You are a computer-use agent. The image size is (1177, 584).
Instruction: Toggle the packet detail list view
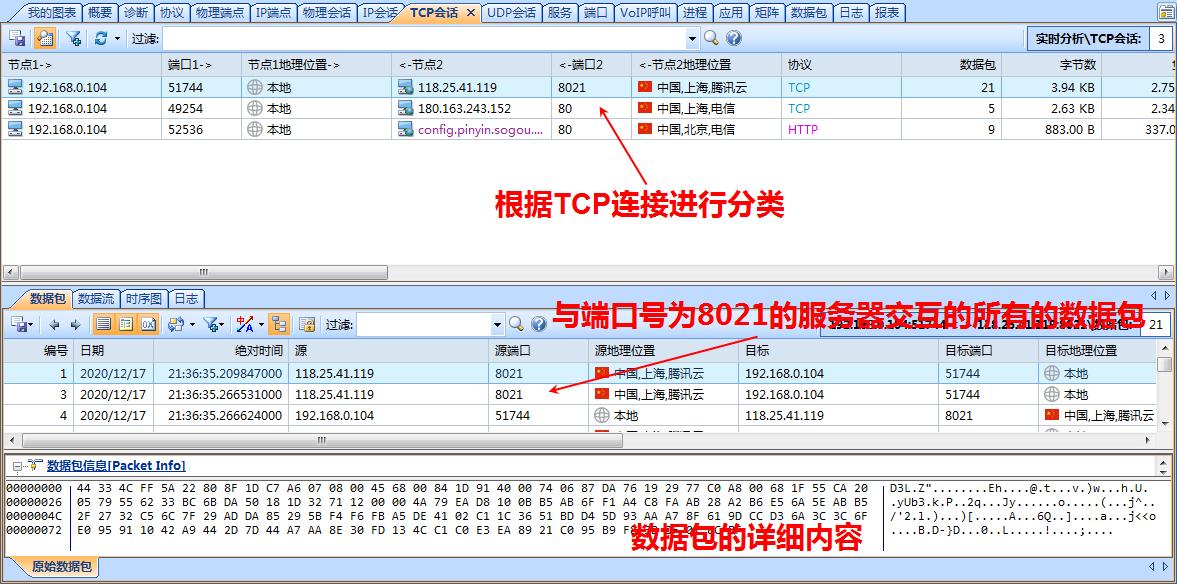point(125,322)
